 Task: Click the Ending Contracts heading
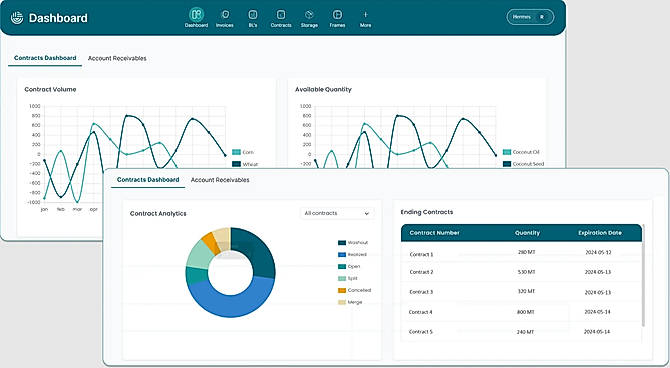[x=426, y=212]
